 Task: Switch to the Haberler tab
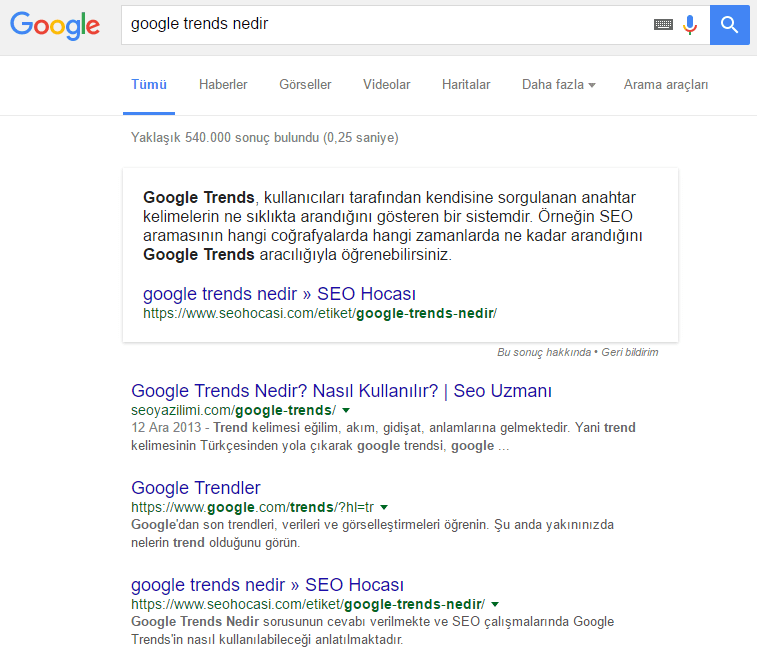223,85
